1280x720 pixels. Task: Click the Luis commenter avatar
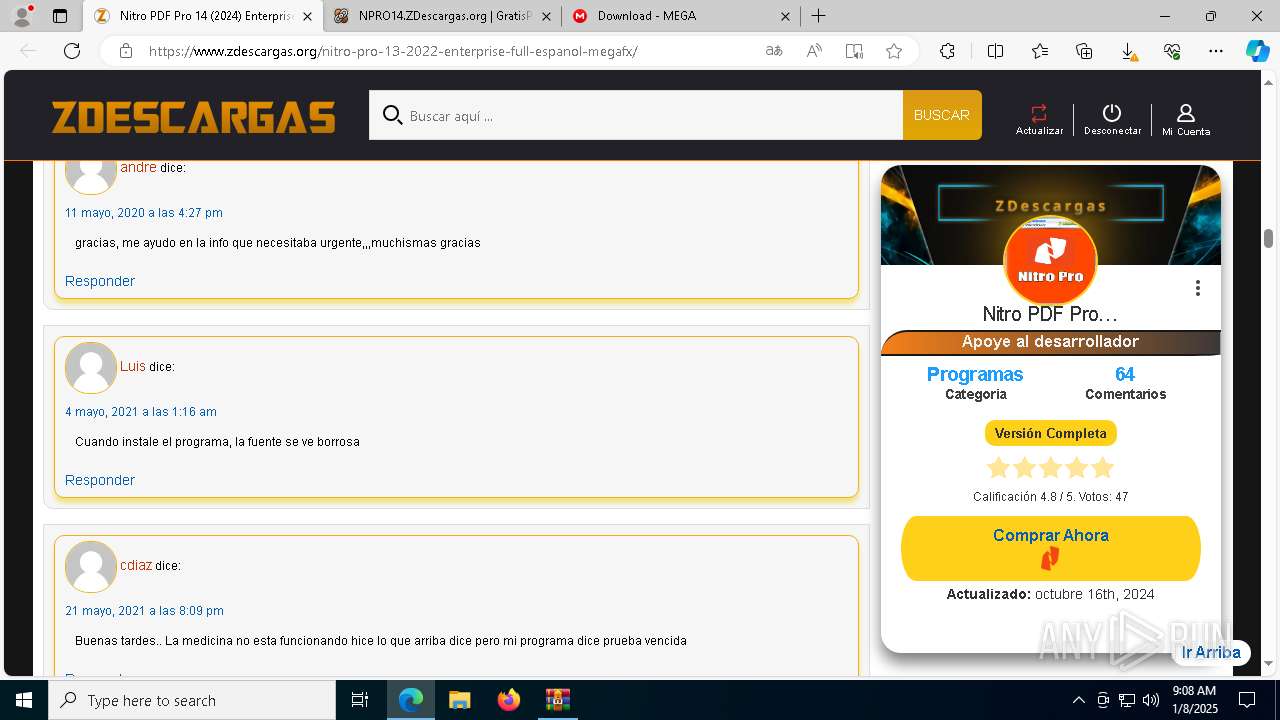coord(91,368)
